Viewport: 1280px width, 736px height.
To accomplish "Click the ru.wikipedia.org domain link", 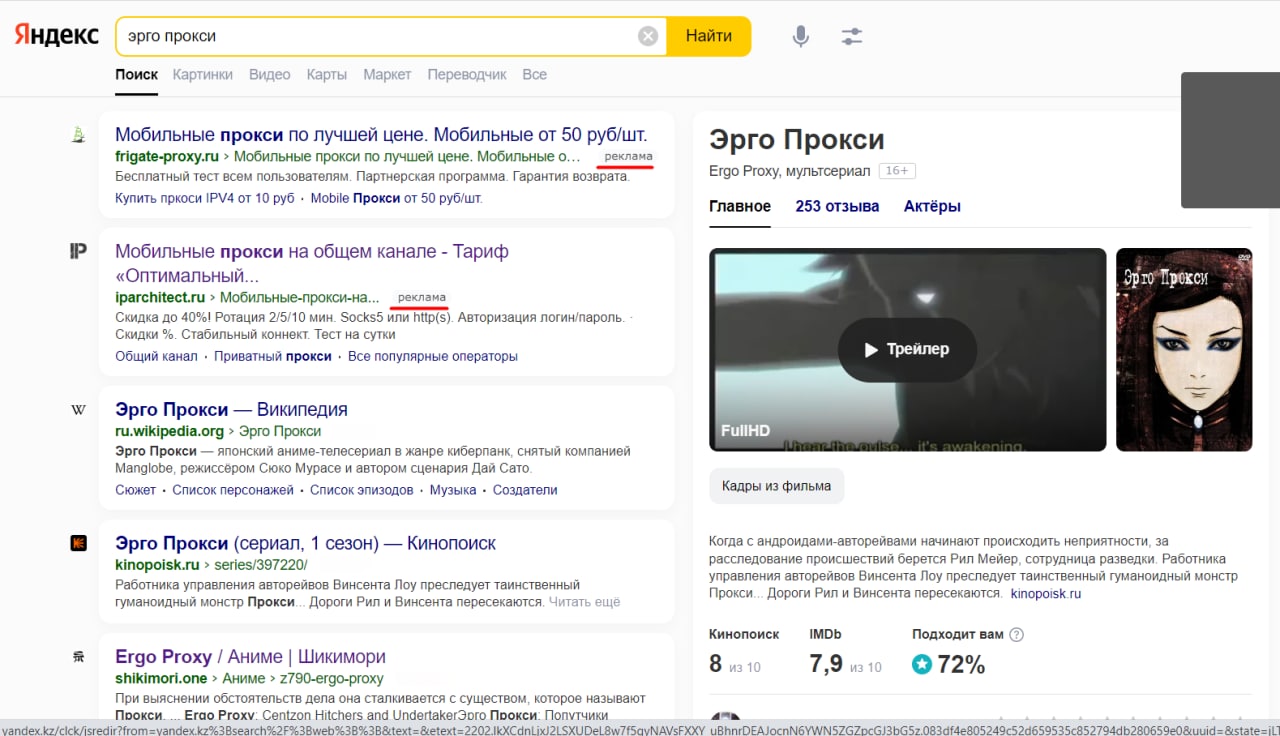I will pyautogui.click(x=169, y=431).
